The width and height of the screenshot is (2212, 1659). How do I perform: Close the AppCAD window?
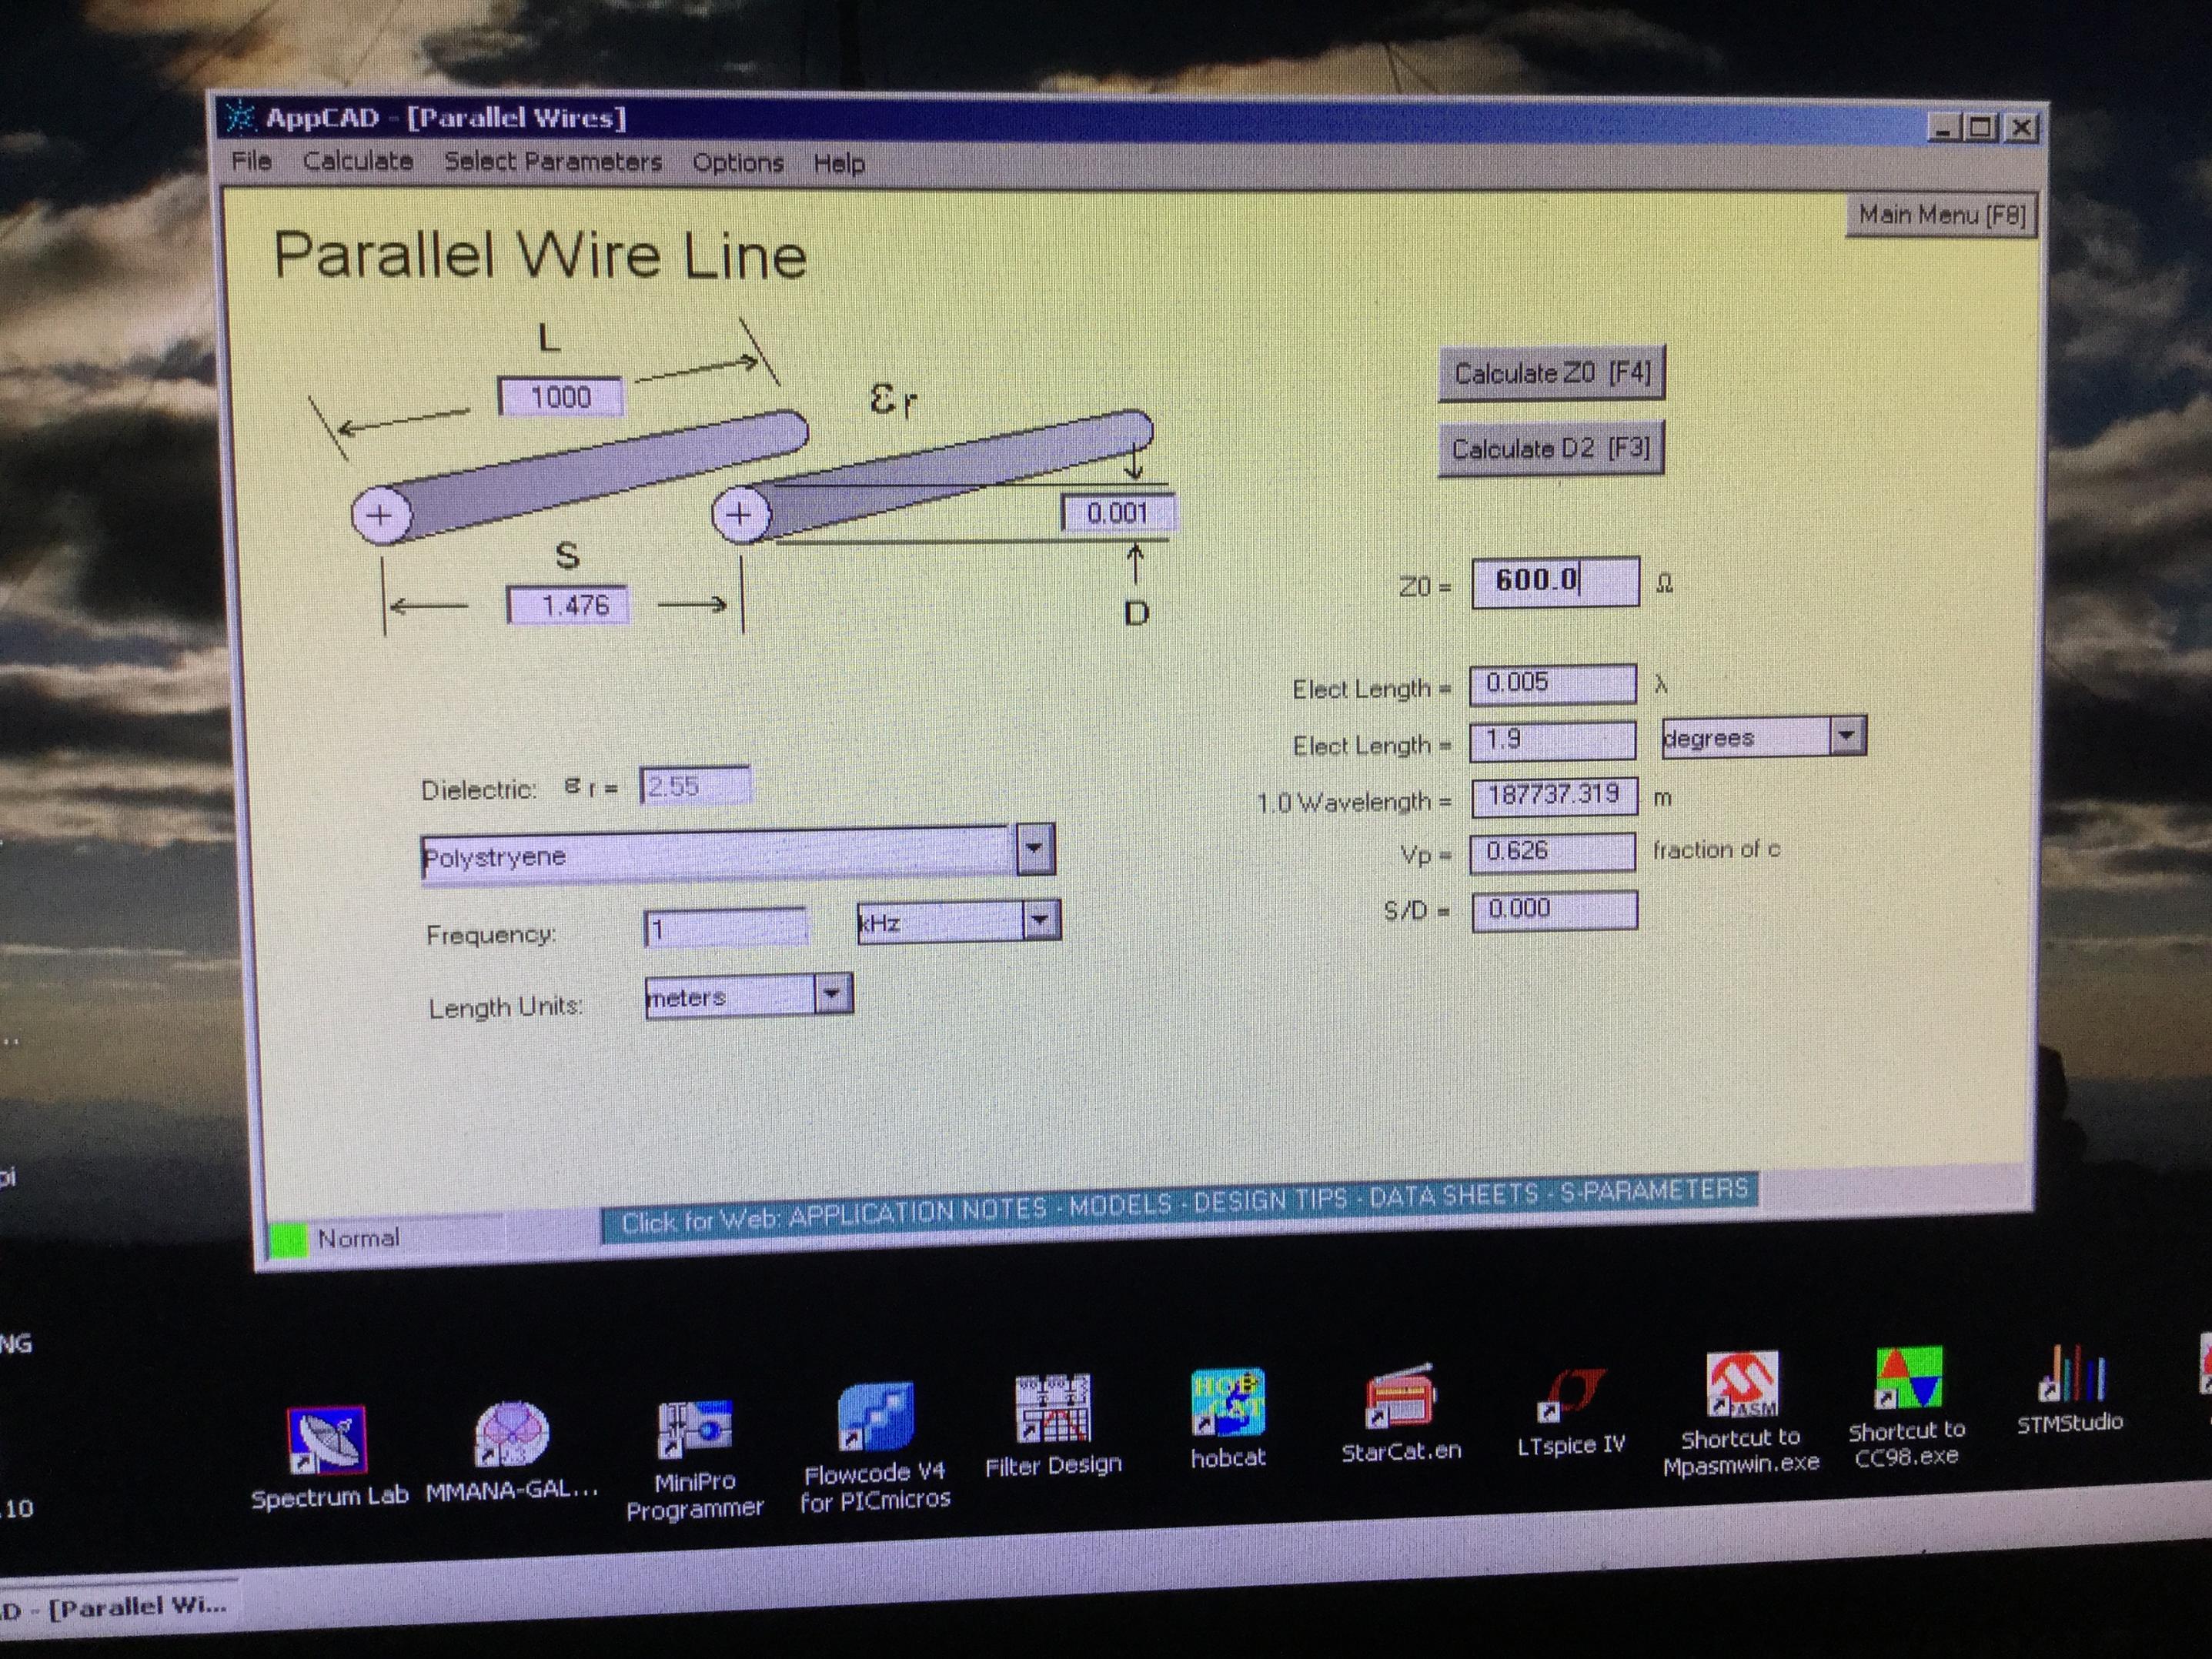[x=2021, y=128]
